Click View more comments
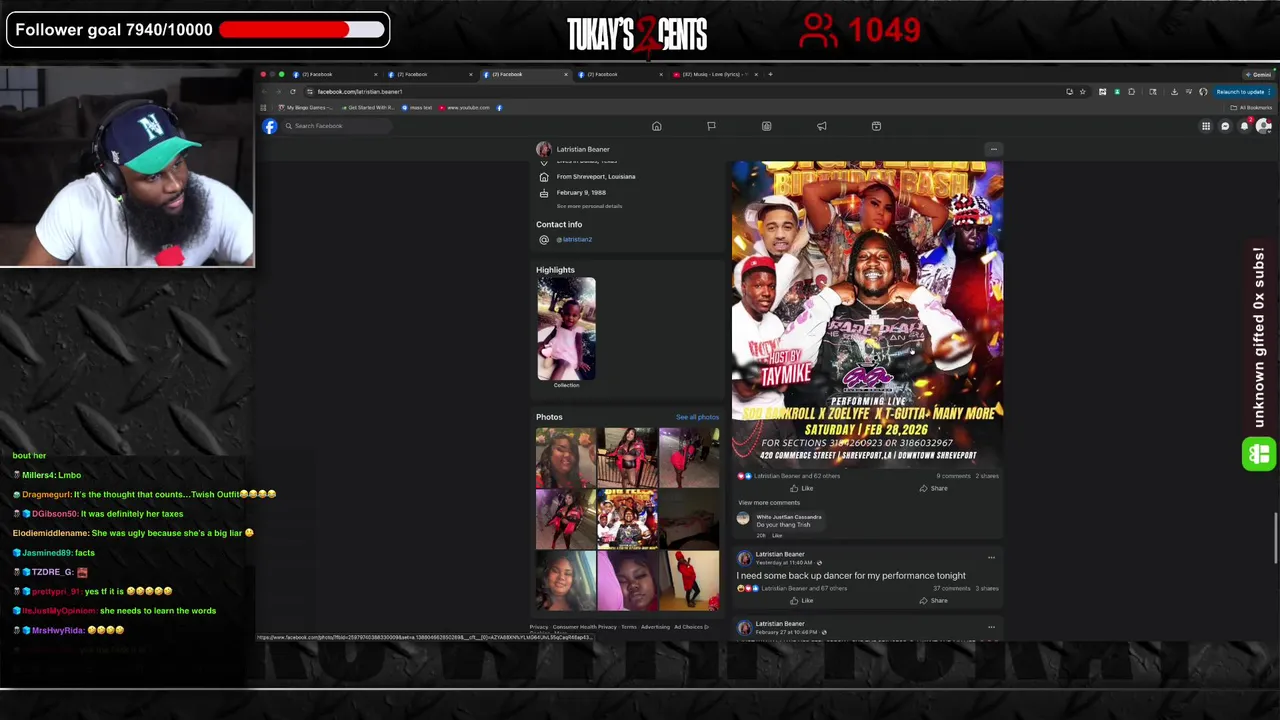 pyautogui.click(x=769, y=503)
